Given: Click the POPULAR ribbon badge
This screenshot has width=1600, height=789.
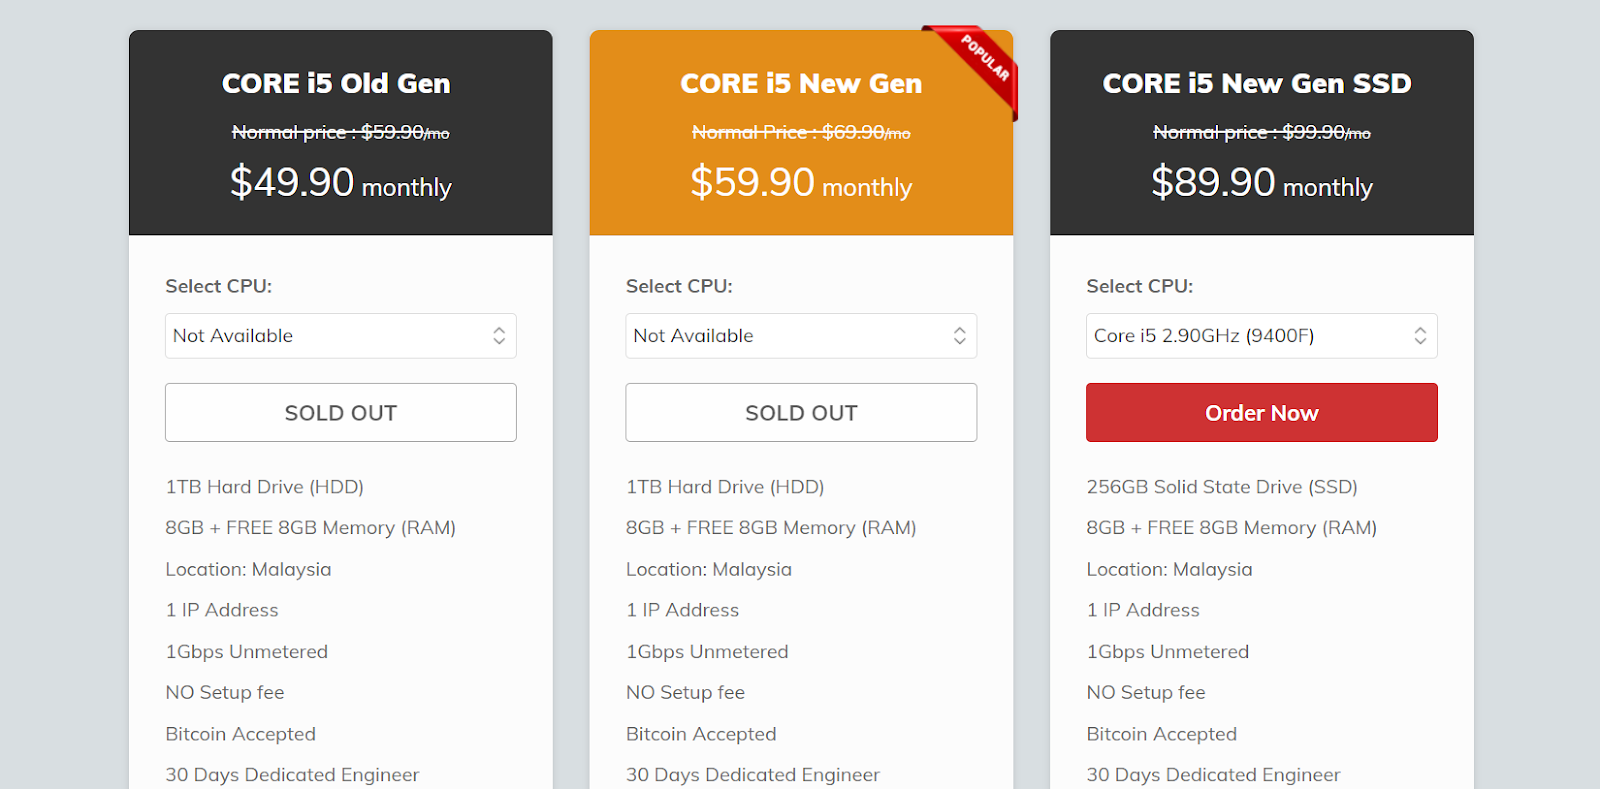Looking at the screenshot, I should coord(984,58).
